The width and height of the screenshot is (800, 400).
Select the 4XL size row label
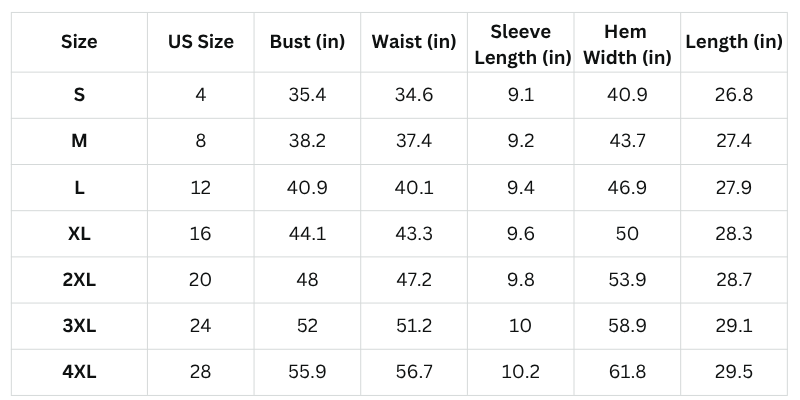click(x=79, y=371)
